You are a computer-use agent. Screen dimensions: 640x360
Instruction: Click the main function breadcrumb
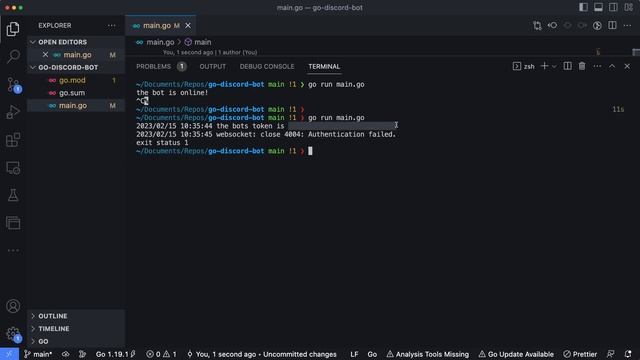click(198, 42)
